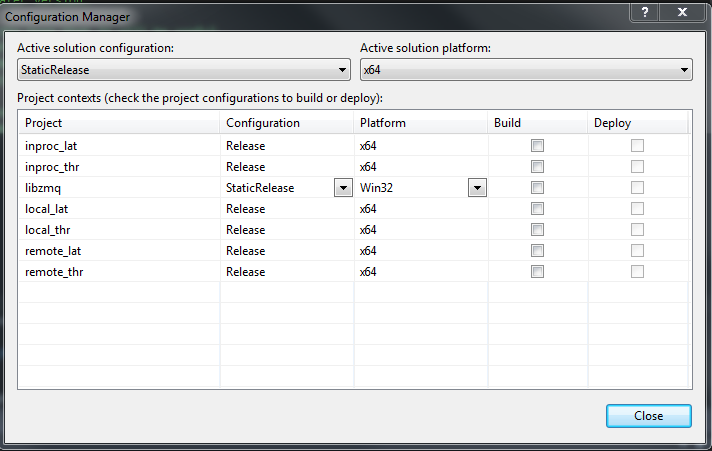Toggle Build checkbox for remote_lat
Viewport: 712px width, 451px height.
pyautogui.click(x=537, y=251)
